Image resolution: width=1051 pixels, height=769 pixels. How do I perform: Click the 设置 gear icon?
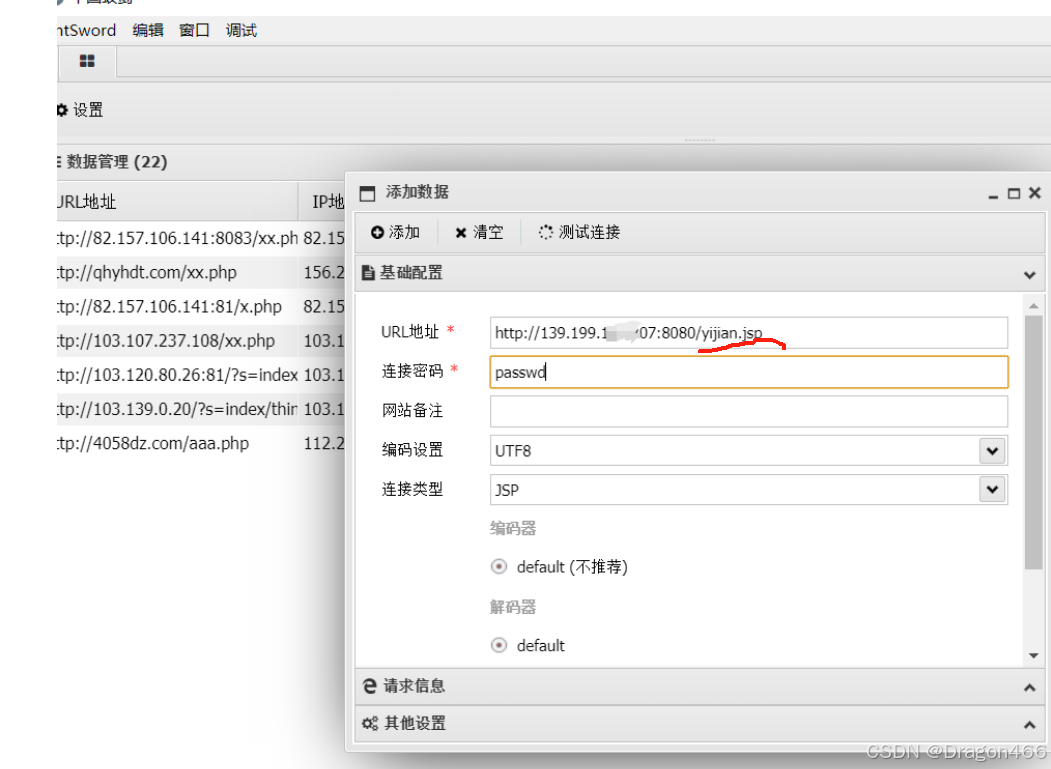tap(62, 110)
